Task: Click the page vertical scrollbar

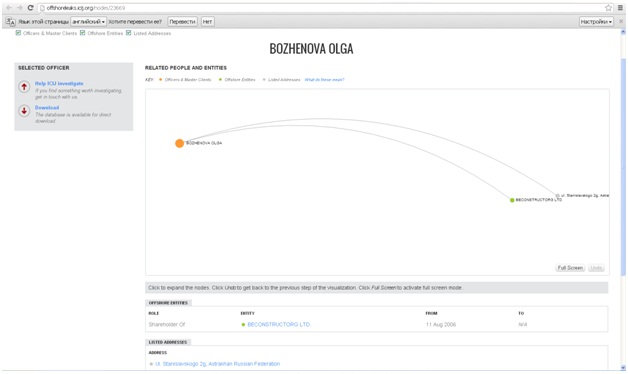Action: [x=623, y=167]
